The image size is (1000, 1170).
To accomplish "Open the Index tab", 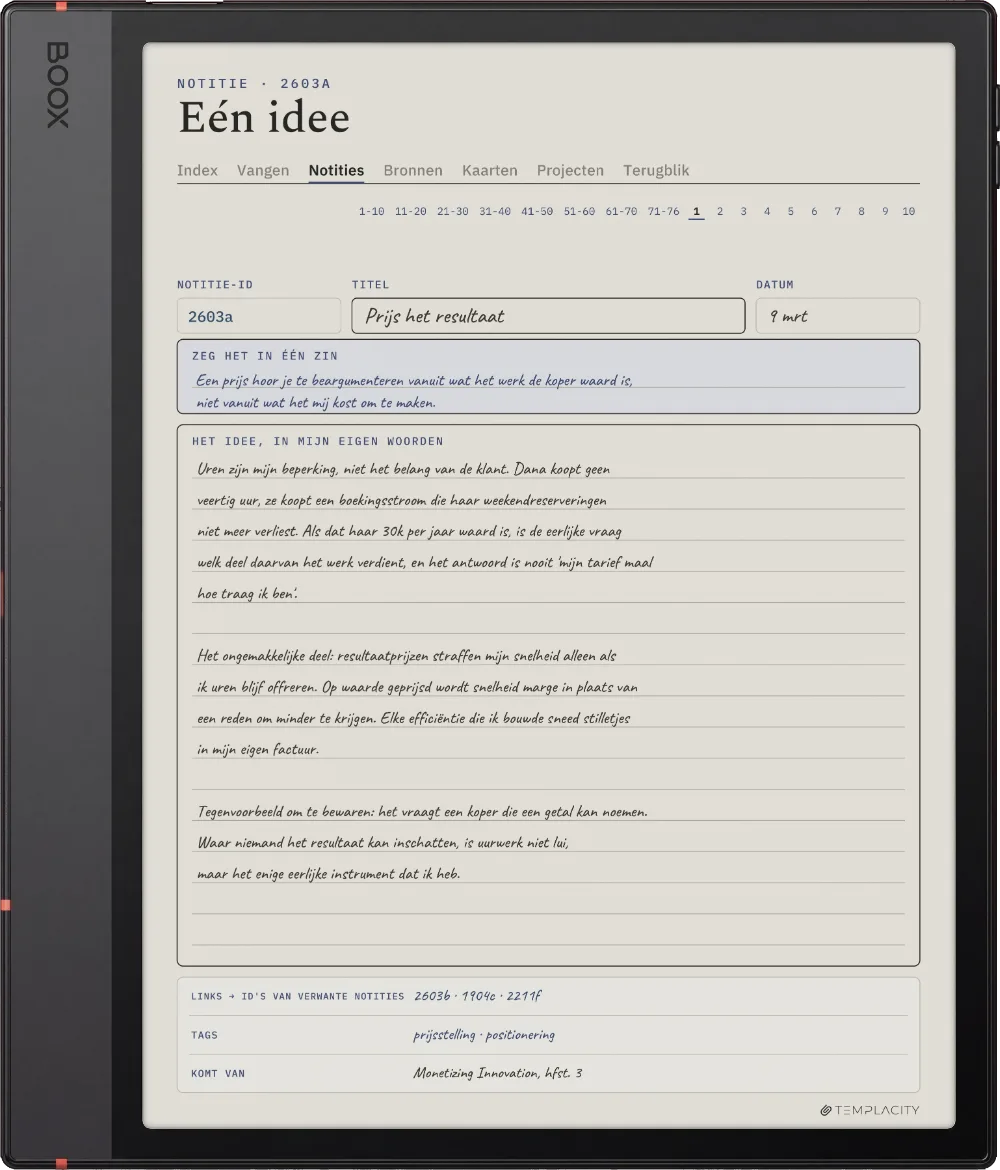I will click(x=197, y=170).
